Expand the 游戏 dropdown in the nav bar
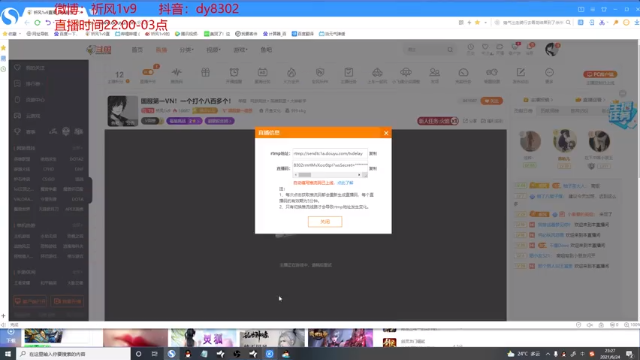640x360 pixels. 240,50
